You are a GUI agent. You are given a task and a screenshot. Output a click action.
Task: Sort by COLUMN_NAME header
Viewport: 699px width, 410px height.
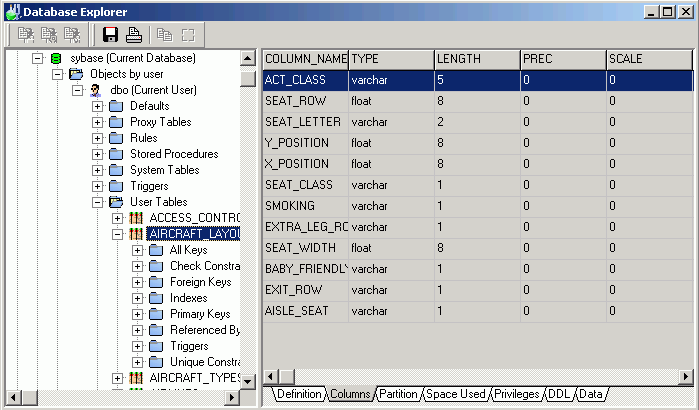305,59
